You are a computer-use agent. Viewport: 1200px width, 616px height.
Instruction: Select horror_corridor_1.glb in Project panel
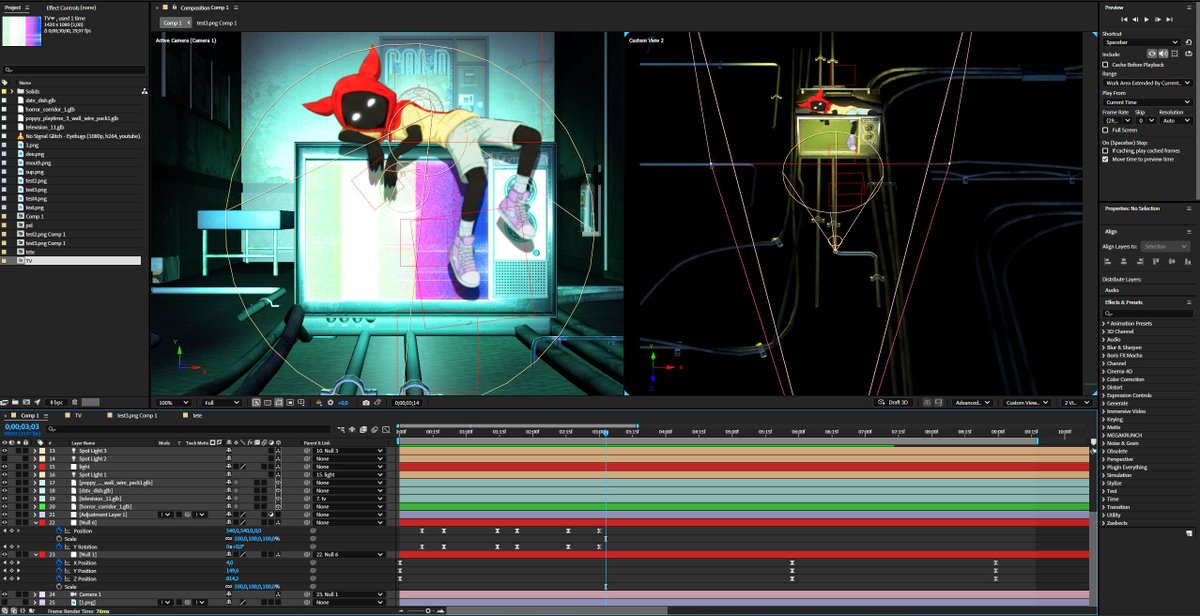[50, 109]
